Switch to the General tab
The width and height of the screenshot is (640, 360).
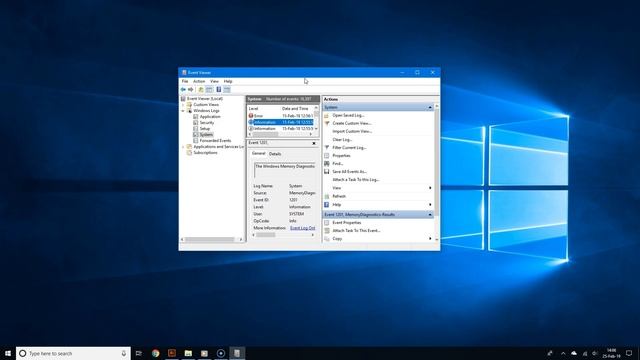(258, 153)
